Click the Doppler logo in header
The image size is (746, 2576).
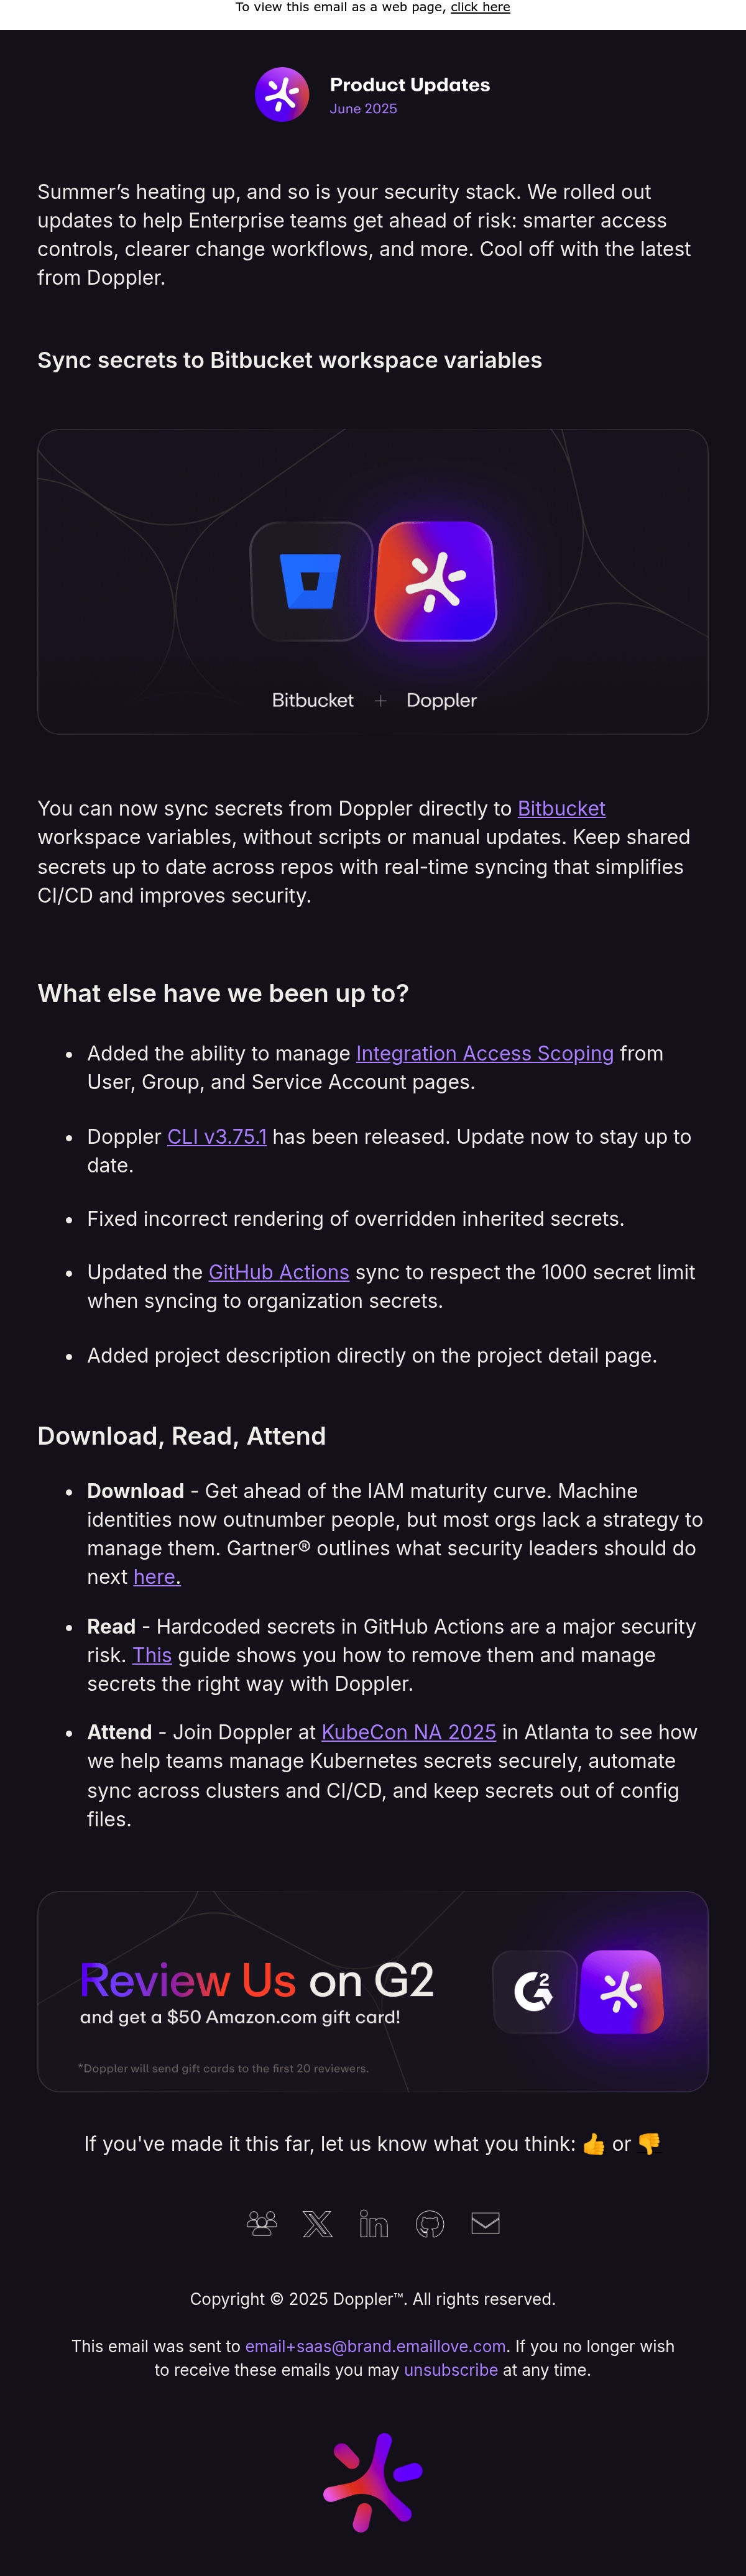click(x=282, y=95)
